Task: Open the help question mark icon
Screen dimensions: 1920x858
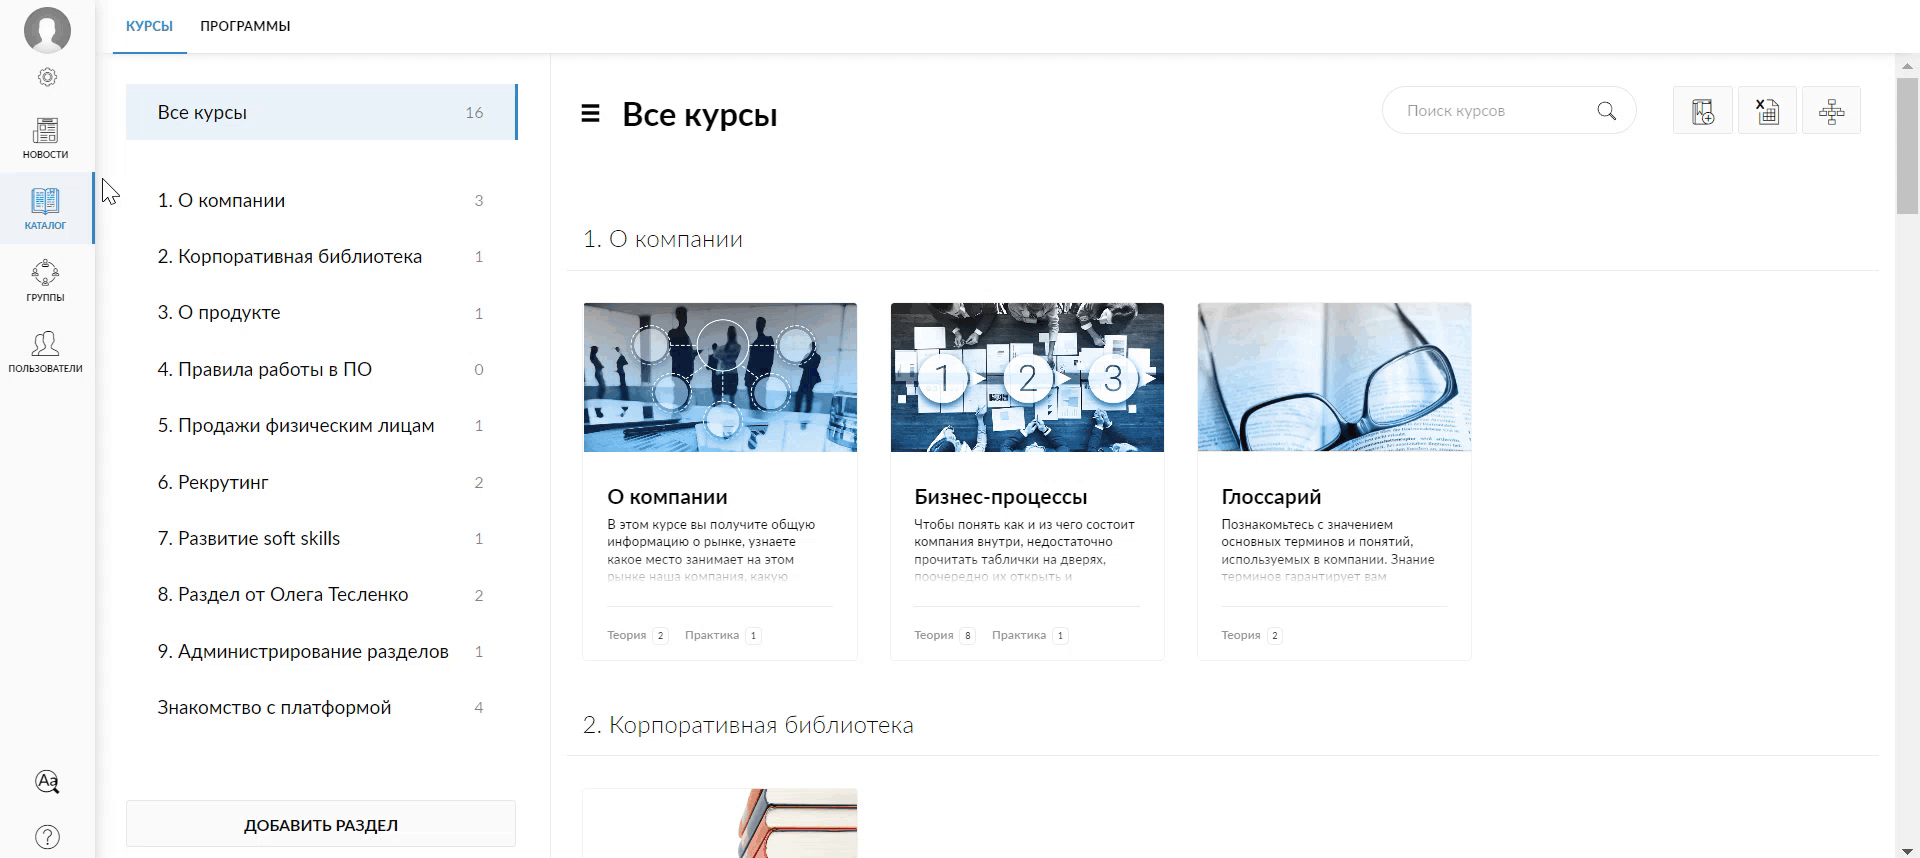Action: pos(47,837)
